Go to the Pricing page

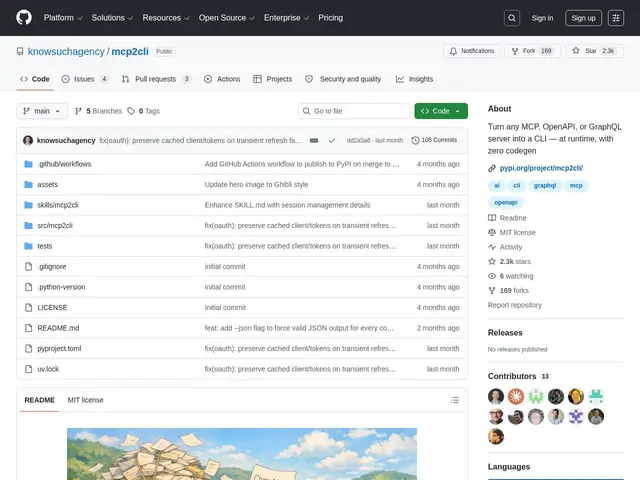[x=331, y=18]
